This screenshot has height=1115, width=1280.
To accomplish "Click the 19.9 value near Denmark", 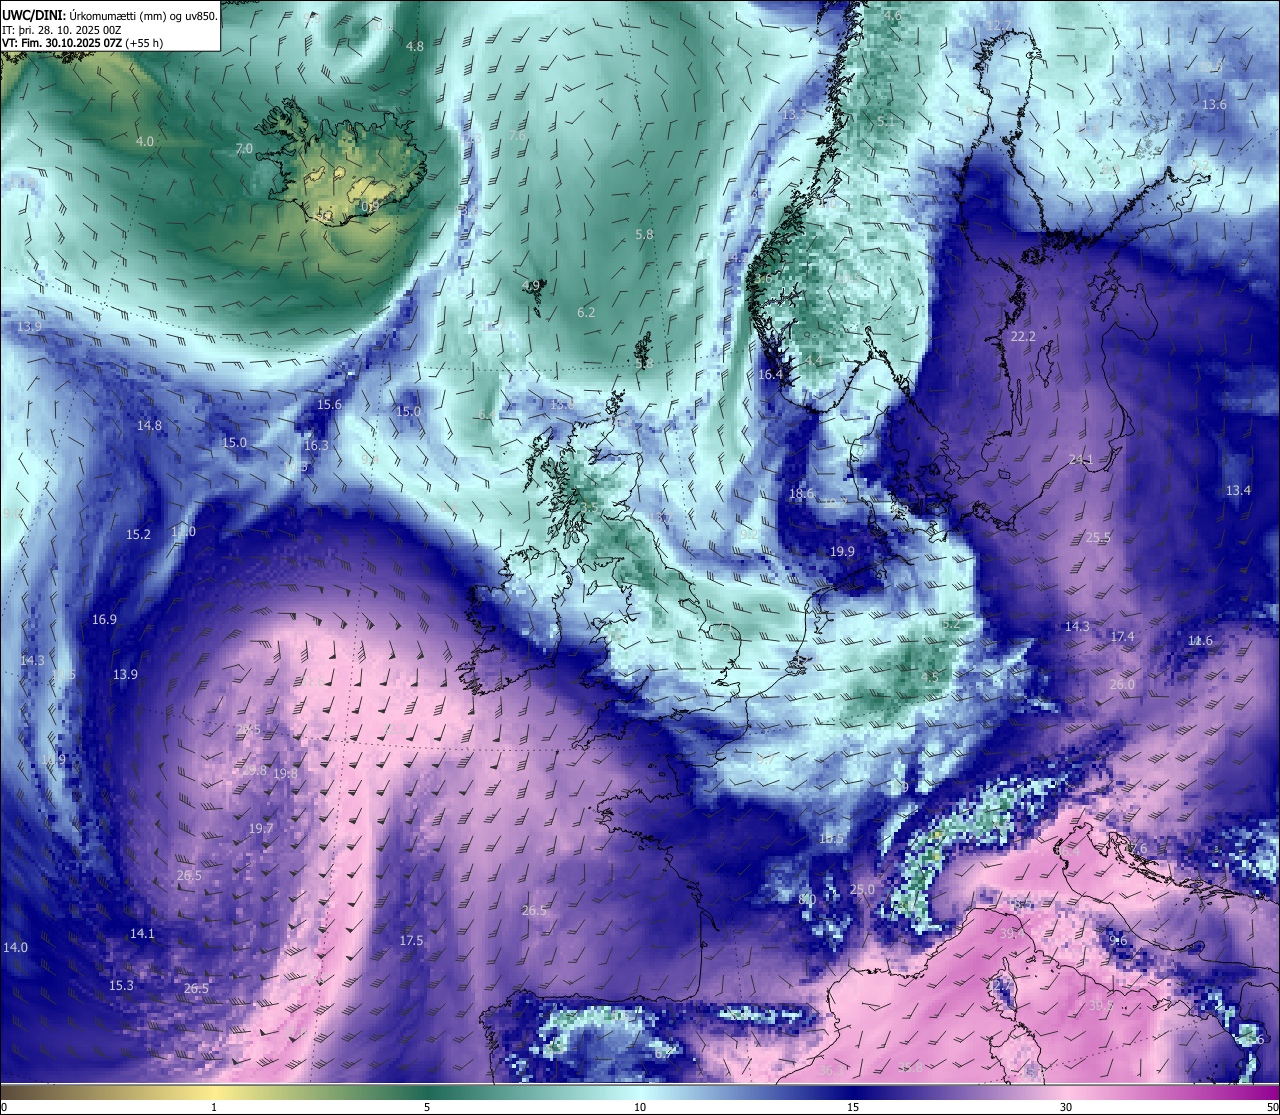I will pyautogui.click(x=842, y=551).
